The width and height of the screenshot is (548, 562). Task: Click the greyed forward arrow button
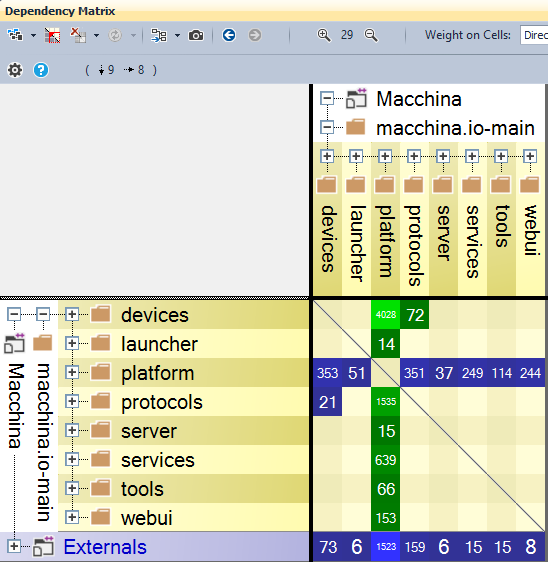point(255,35)
